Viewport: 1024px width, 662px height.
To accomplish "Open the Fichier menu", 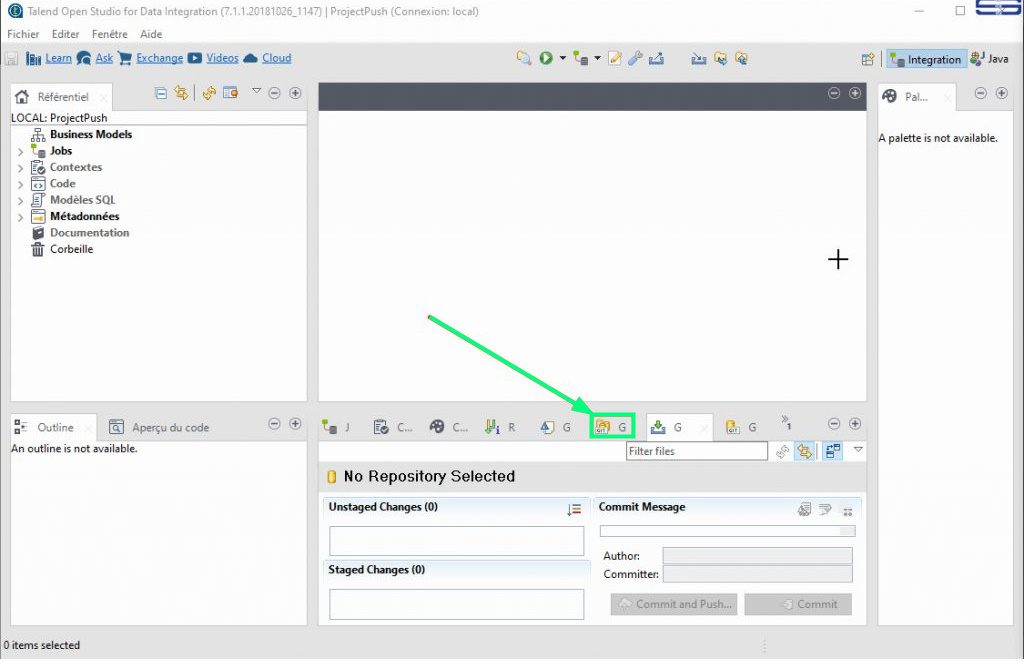I will (23, 34).
